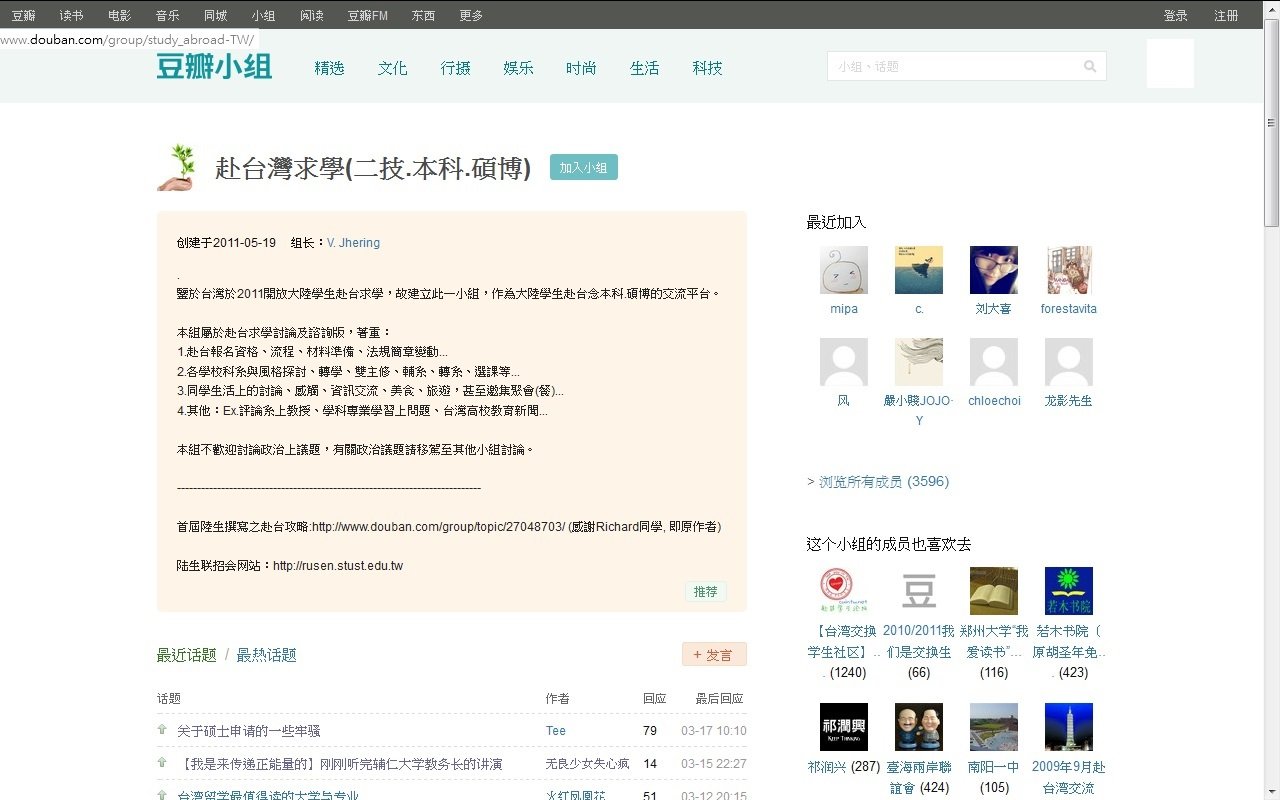Open the 电影 menu item
This screenshot has width=1280, height=800.
click(119, 15)
